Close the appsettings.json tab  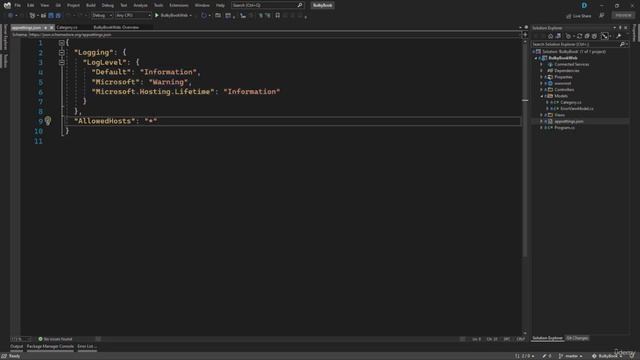[51, 27]
